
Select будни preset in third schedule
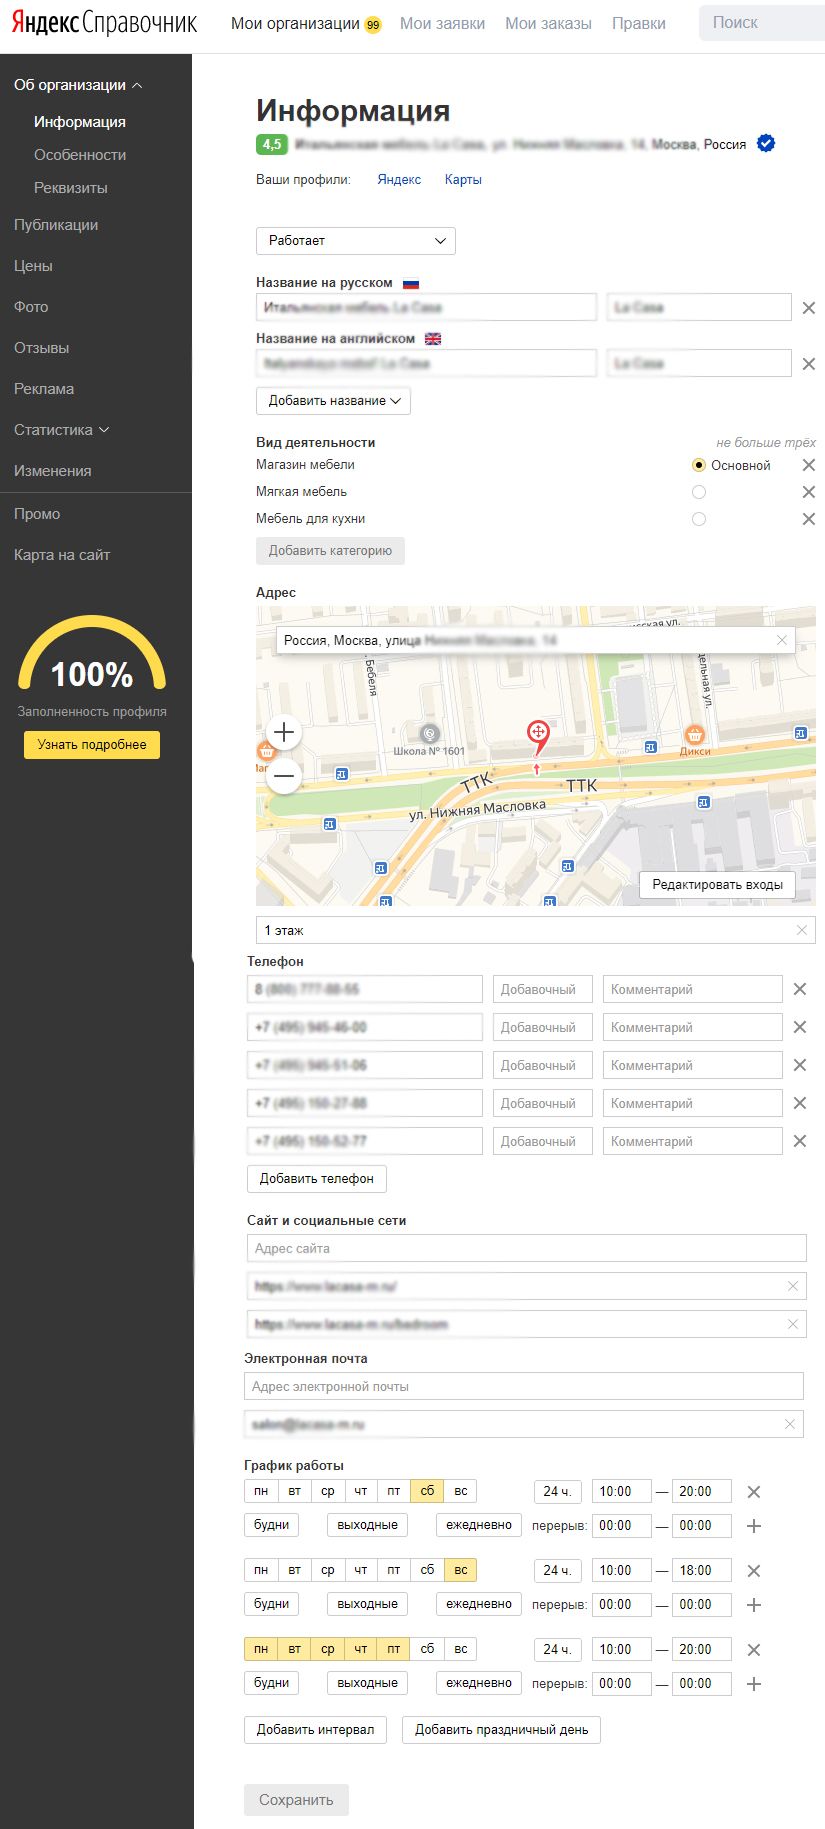[271, 1683]
